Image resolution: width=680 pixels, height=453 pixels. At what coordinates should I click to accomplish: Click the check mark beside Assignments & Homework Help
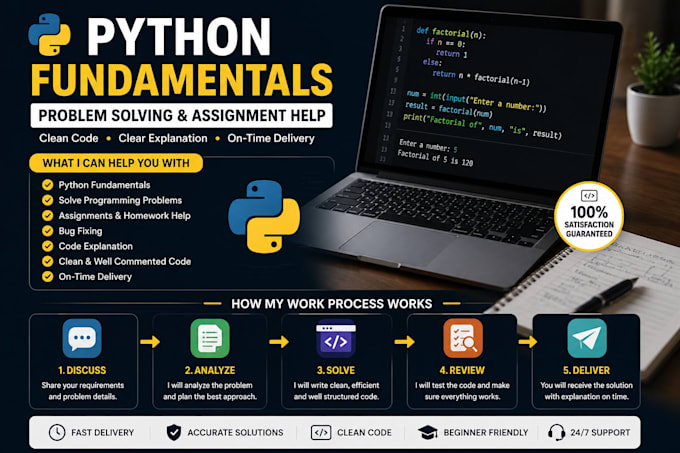click(47, 215)
